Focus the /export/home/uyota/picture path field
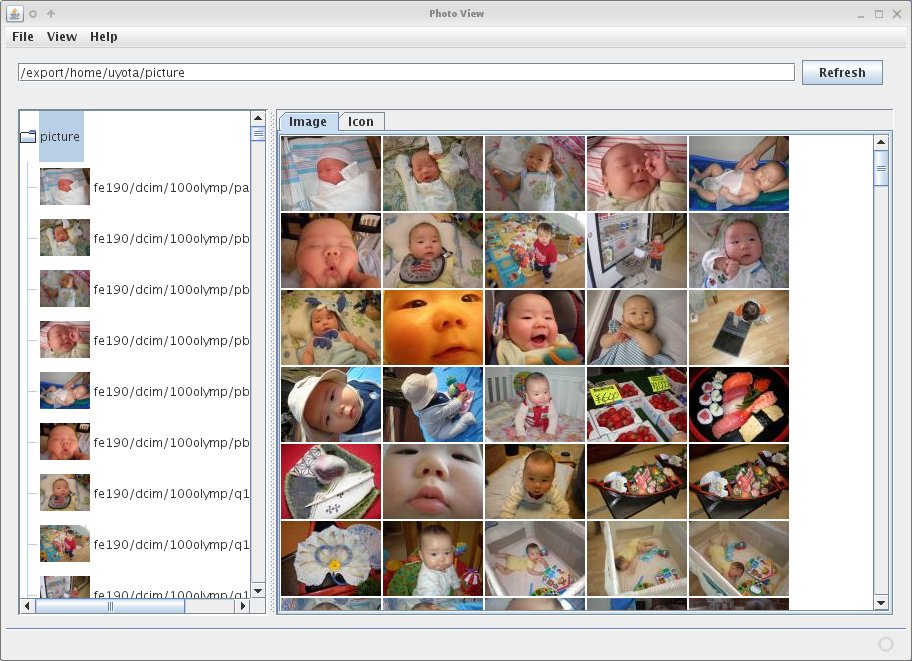912x661 pixels. 406,73
